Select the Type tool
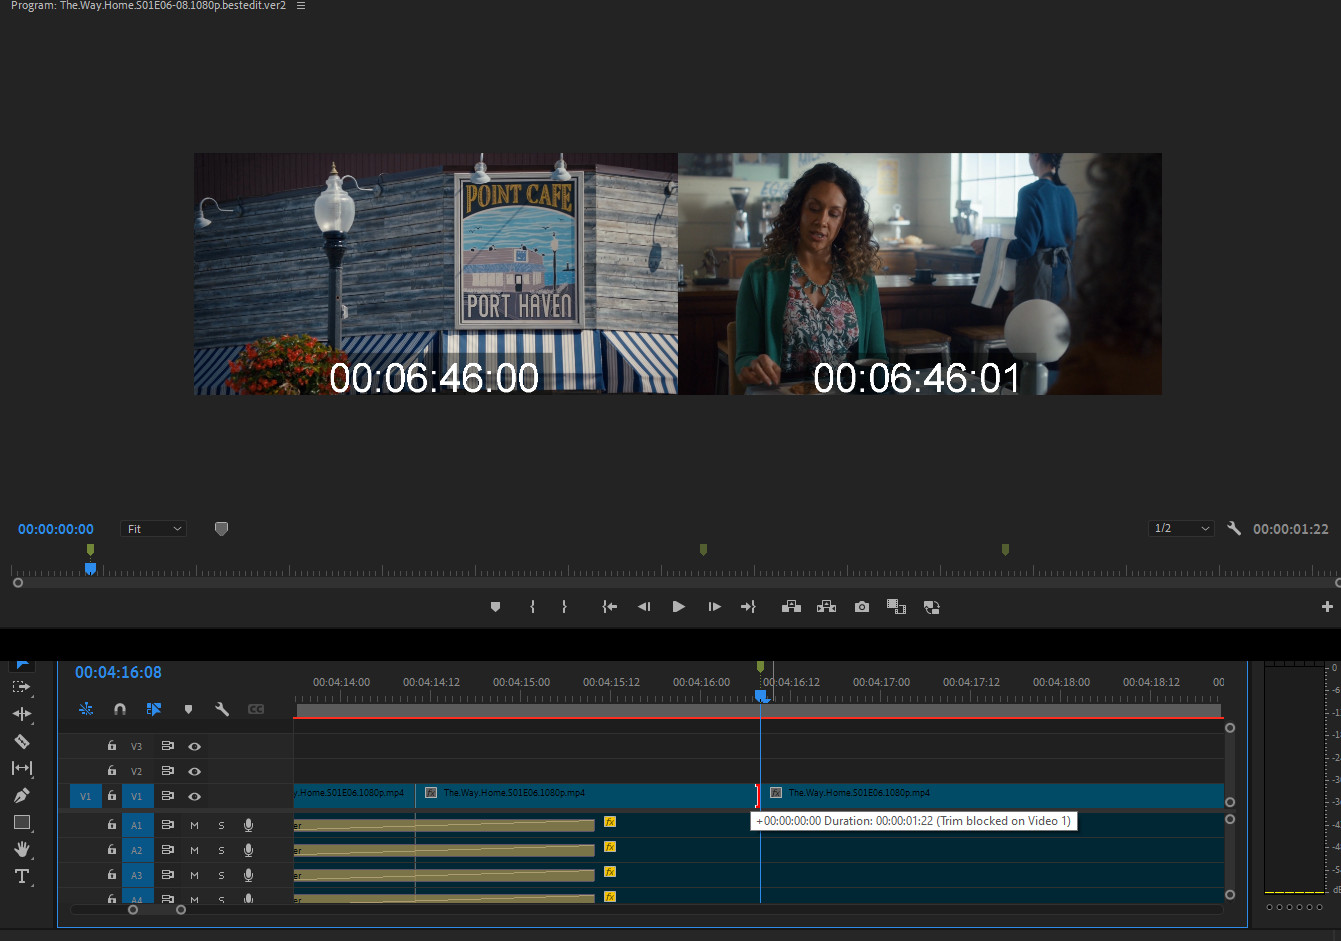The width and height of the screenshot is (1341, 941). click(x=21, y=876)
